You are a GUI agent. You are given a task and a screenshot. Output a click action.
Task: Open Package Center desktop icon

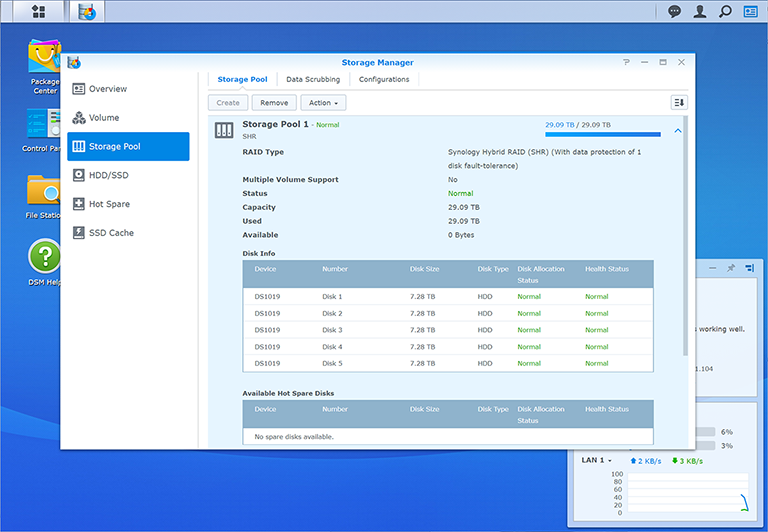click(45, 67)
